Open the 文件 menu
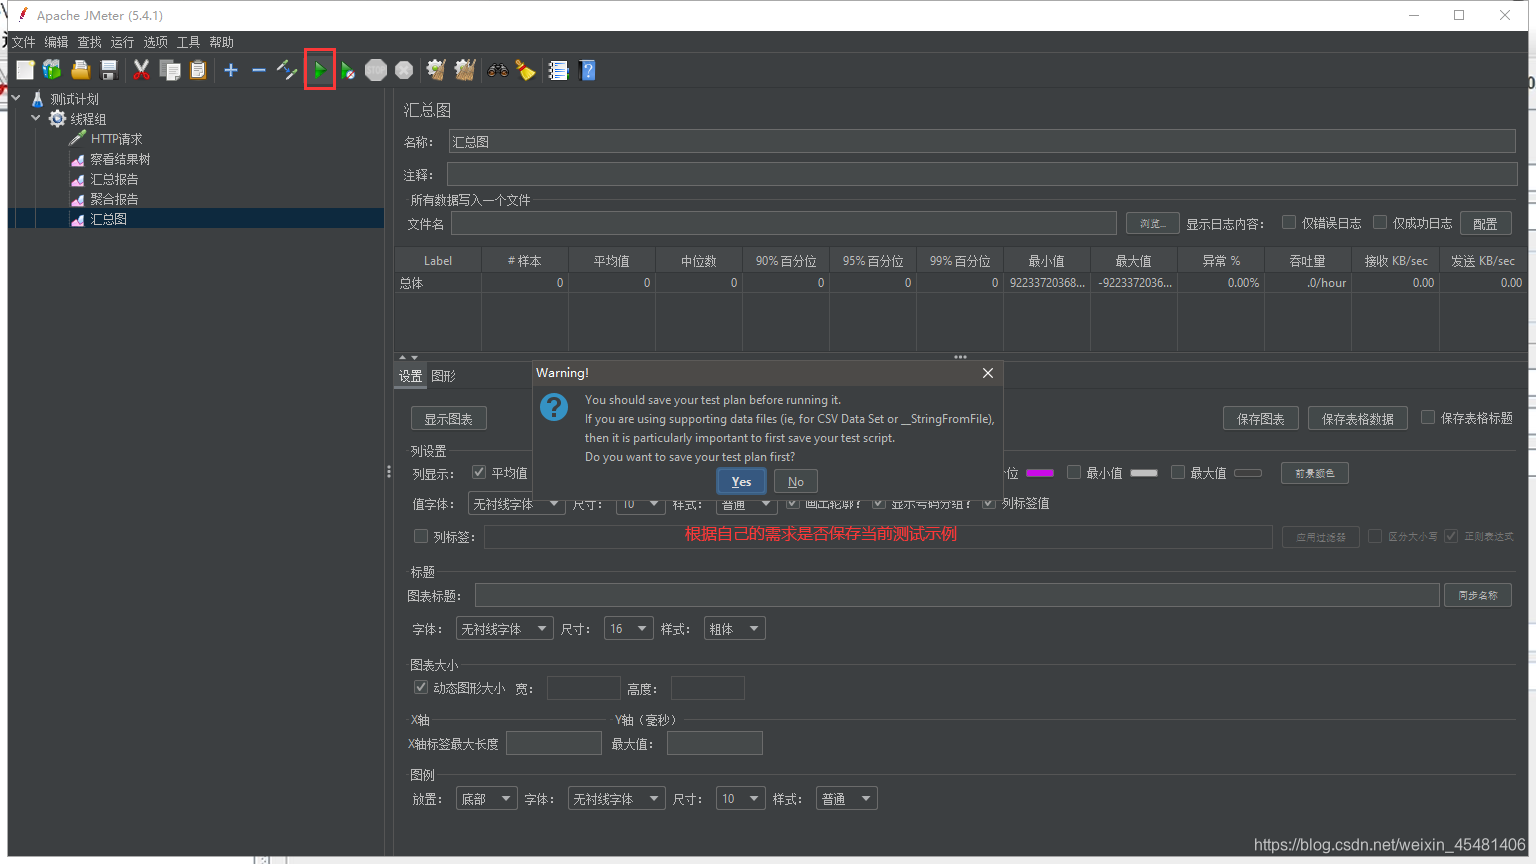Screen dimensions: 1536x864 pyautogui.click(x=23, y=42)
